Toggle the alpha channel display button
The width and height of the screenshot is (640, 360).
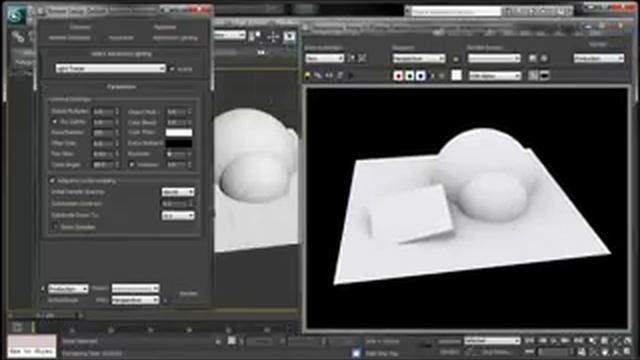pyautogui.click(x=433, y=76)
